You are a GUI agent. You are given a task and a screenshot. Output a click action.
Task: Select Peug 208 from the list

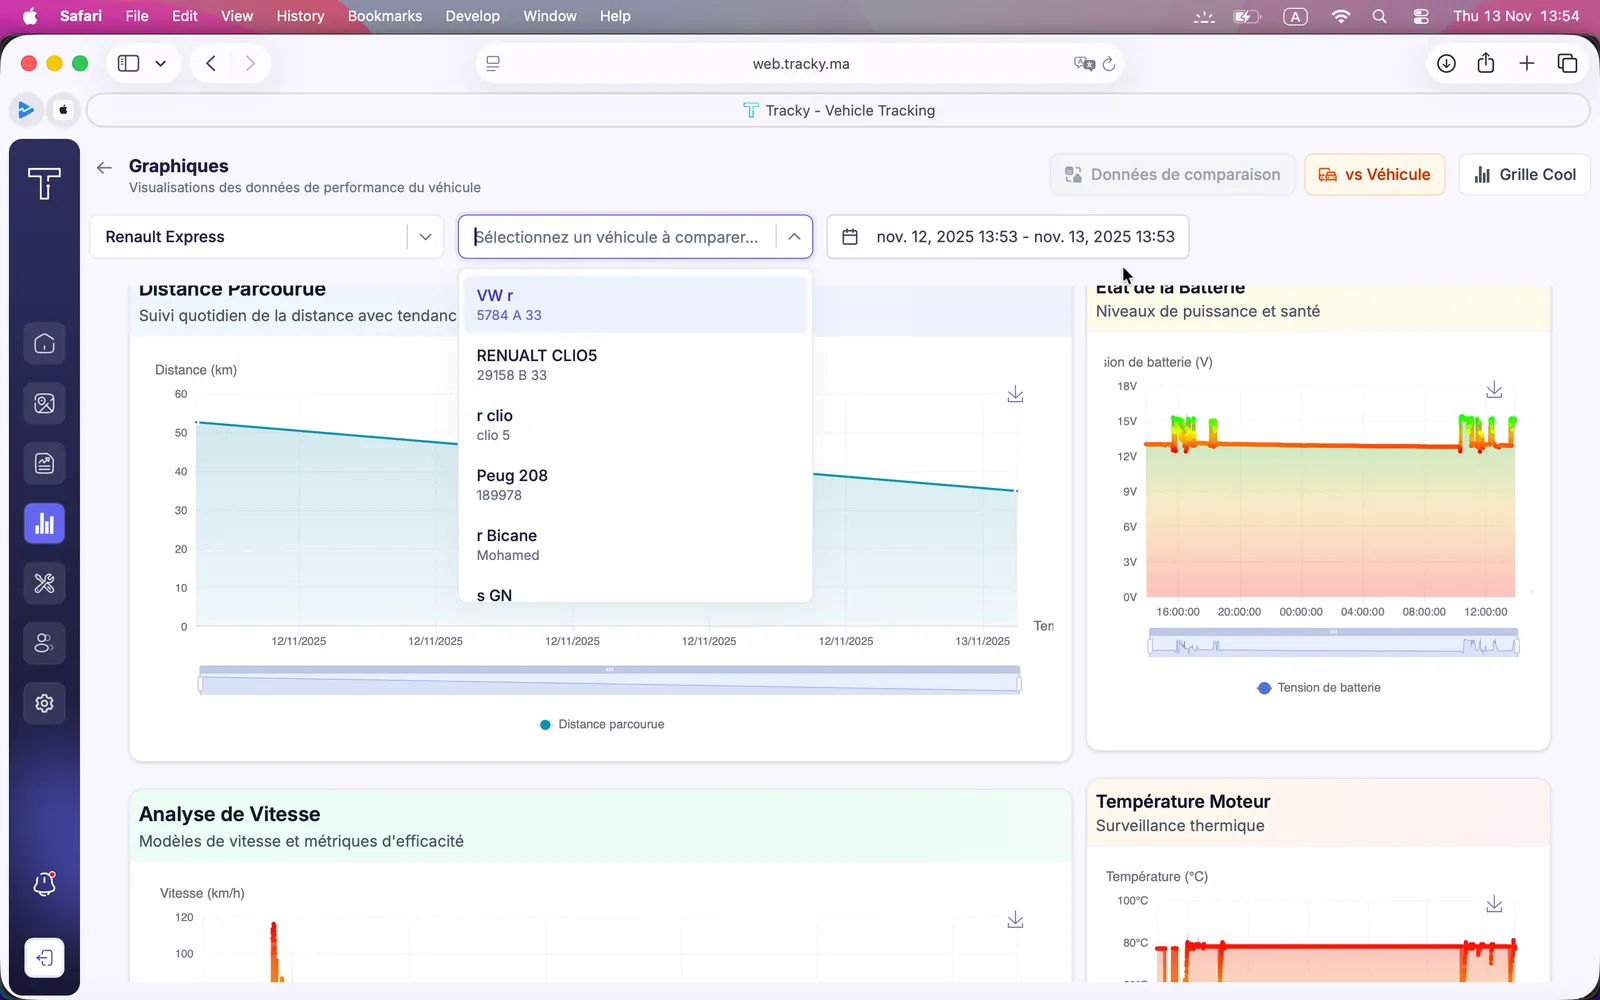coord(635,484)
